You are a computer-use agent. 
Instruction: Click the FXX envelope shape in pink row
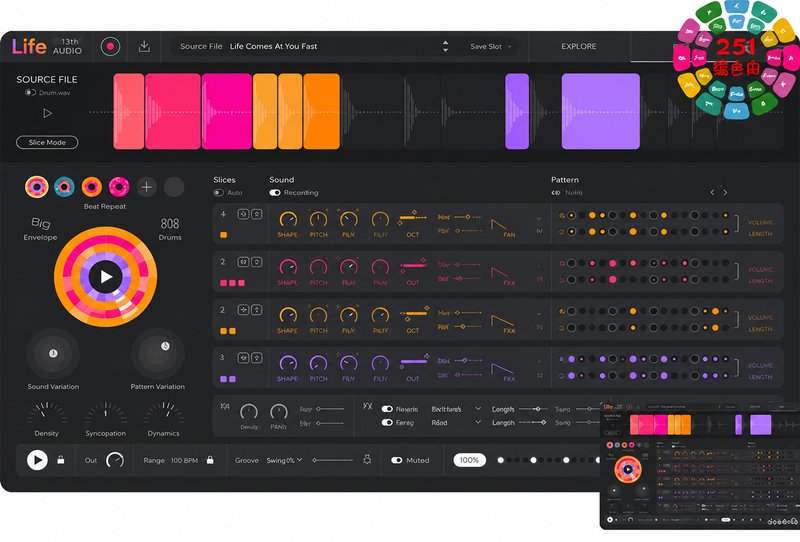[498, 273]
